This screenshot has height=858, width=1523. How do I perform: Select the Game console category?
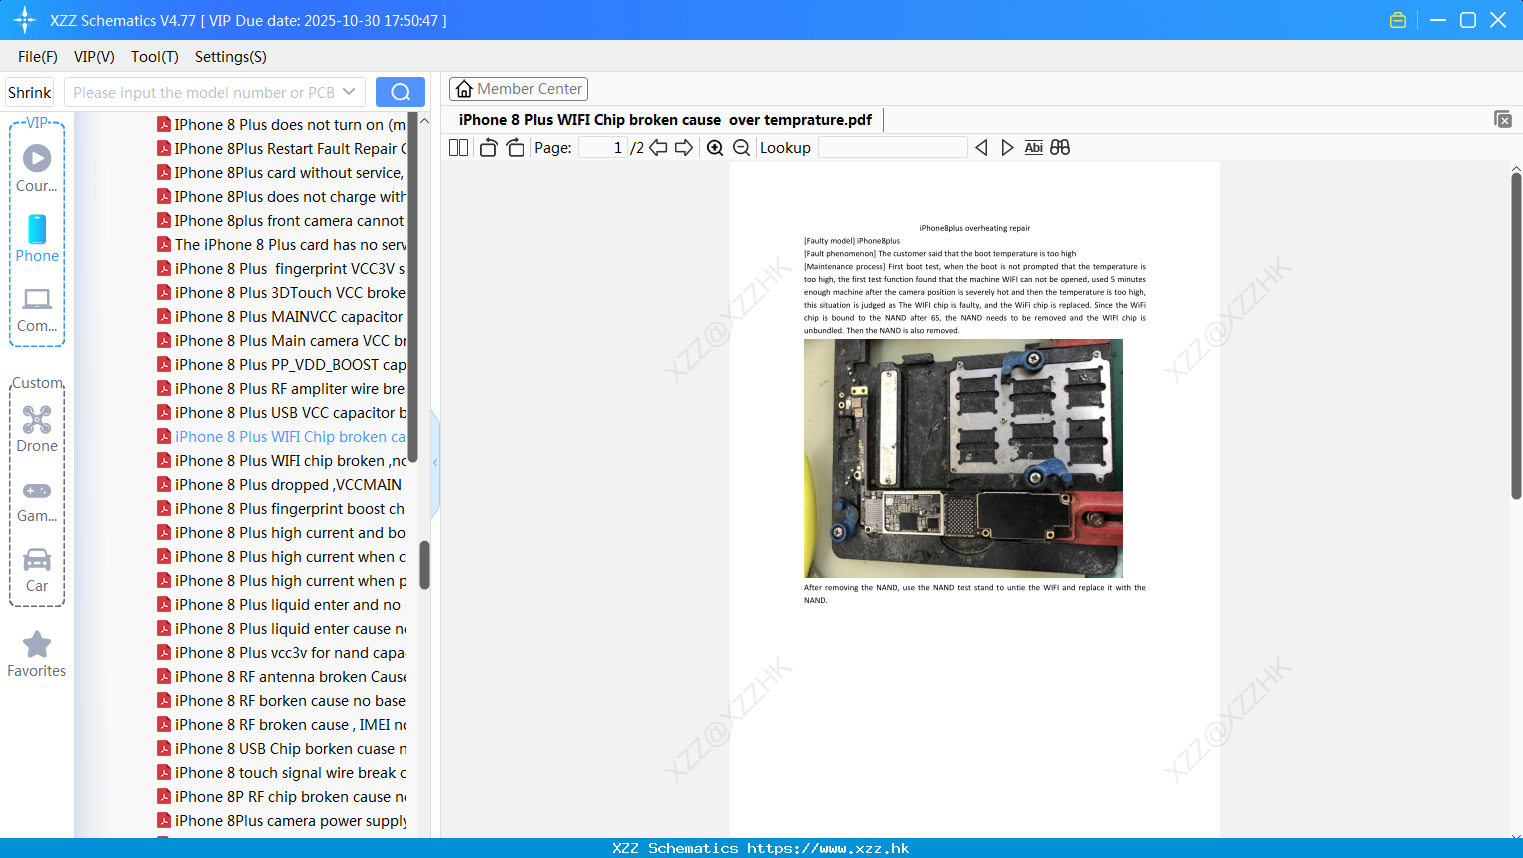coord(37,500)
